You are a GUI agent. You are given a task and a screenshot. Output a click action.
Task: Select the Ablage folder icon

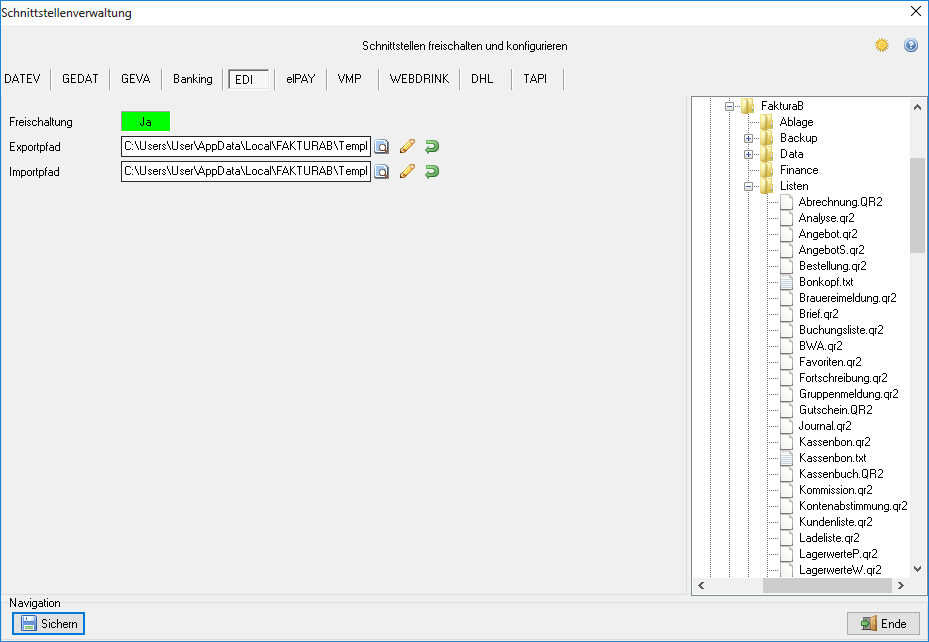click(x=767, y=122)
